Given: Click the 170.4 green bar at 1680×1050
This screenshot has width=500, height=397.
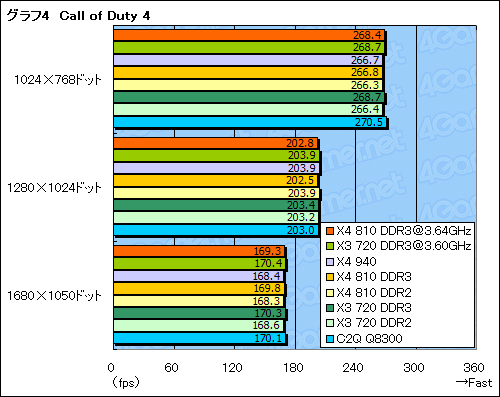Looking at the screenshot, I should (x=200, y=264).
